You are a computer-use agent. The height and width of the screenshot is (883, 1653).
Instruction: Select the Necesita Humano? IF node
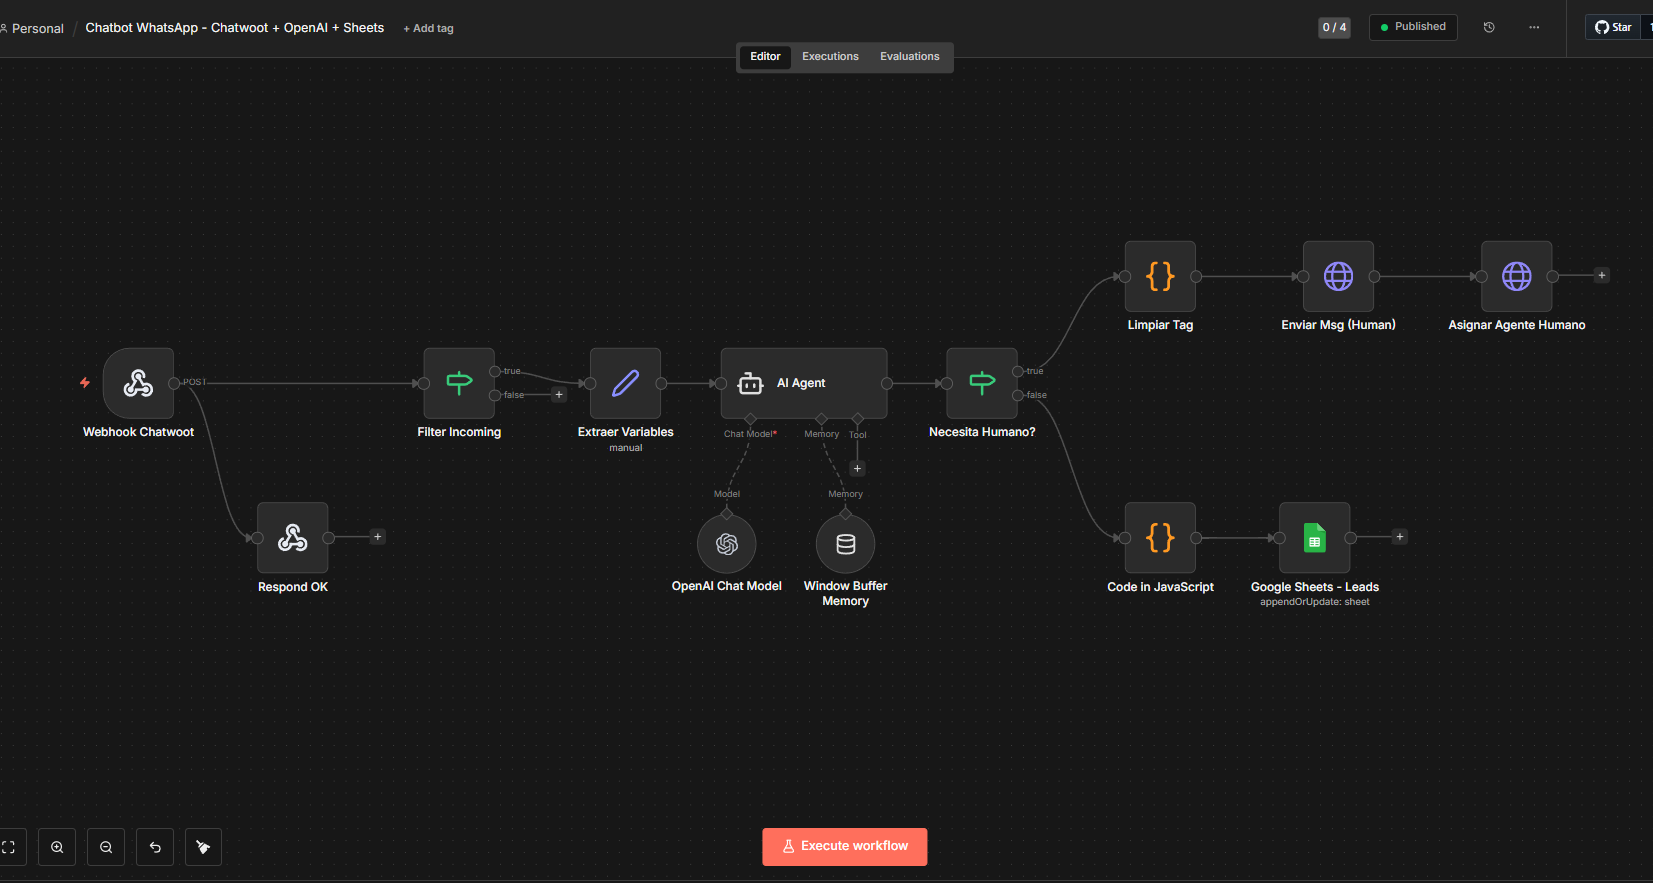coord(982,383)
